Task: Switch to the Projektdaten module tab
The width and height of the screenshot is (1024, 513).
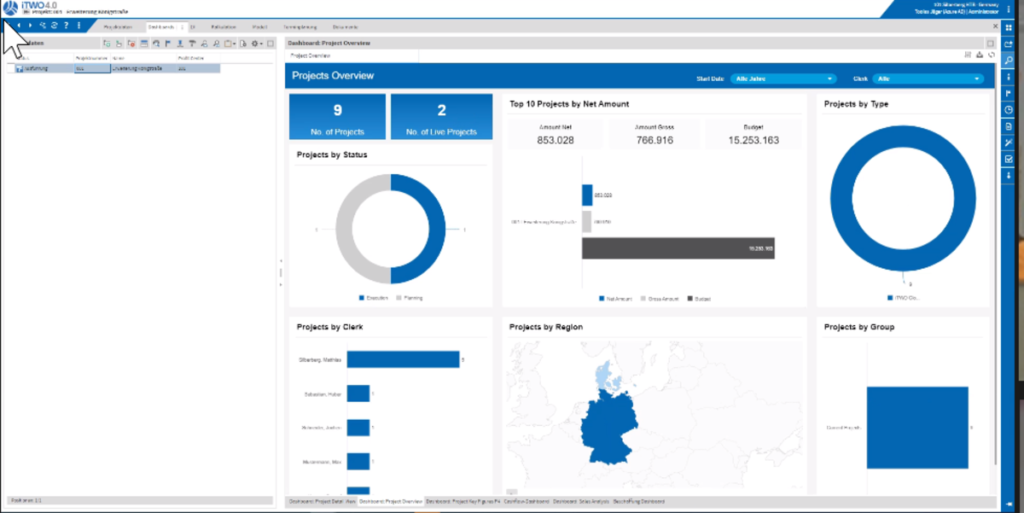Action: (118, 27)
